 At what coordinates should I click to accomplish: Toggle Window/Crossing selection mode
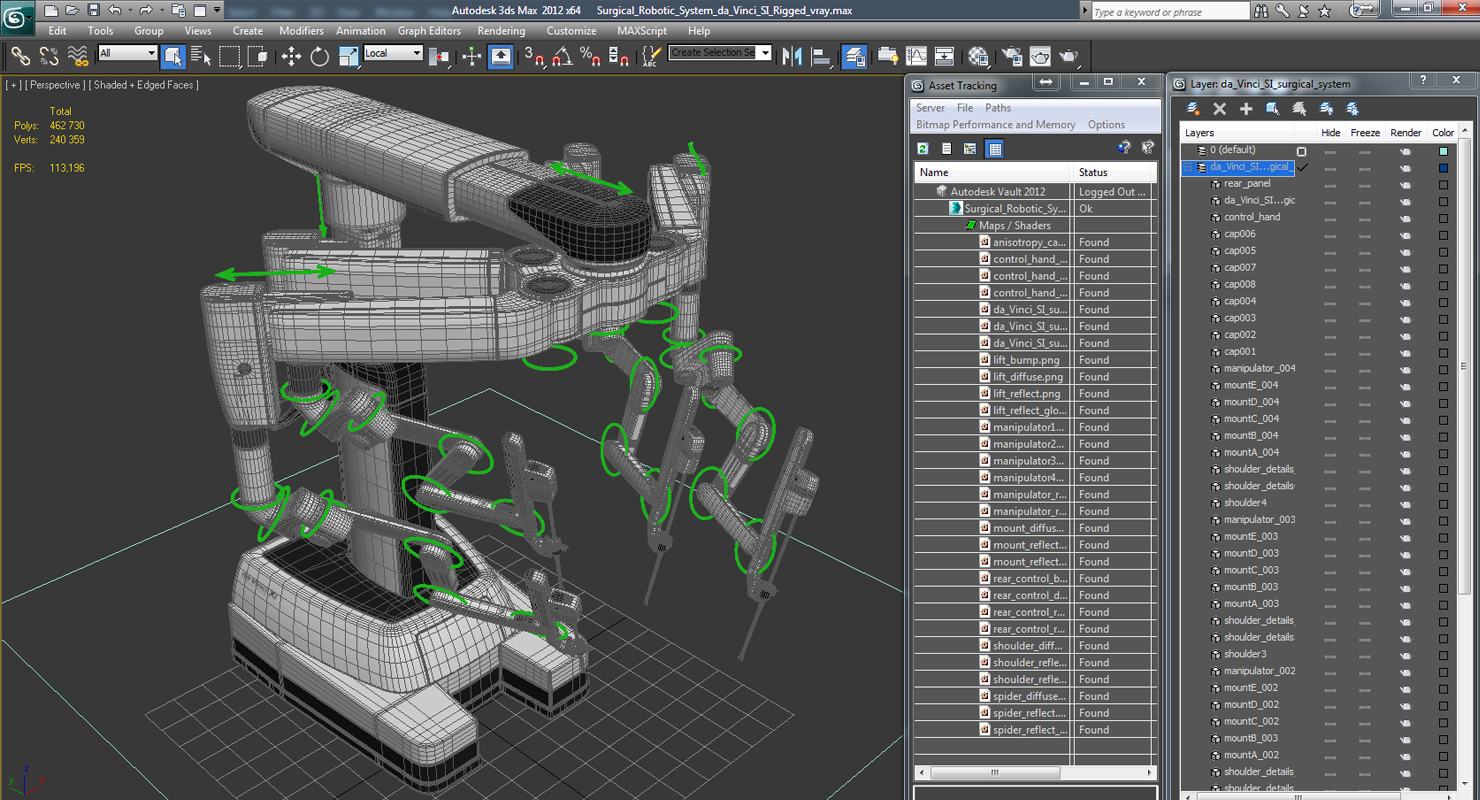pyautogui.click(x=258, y=56)
